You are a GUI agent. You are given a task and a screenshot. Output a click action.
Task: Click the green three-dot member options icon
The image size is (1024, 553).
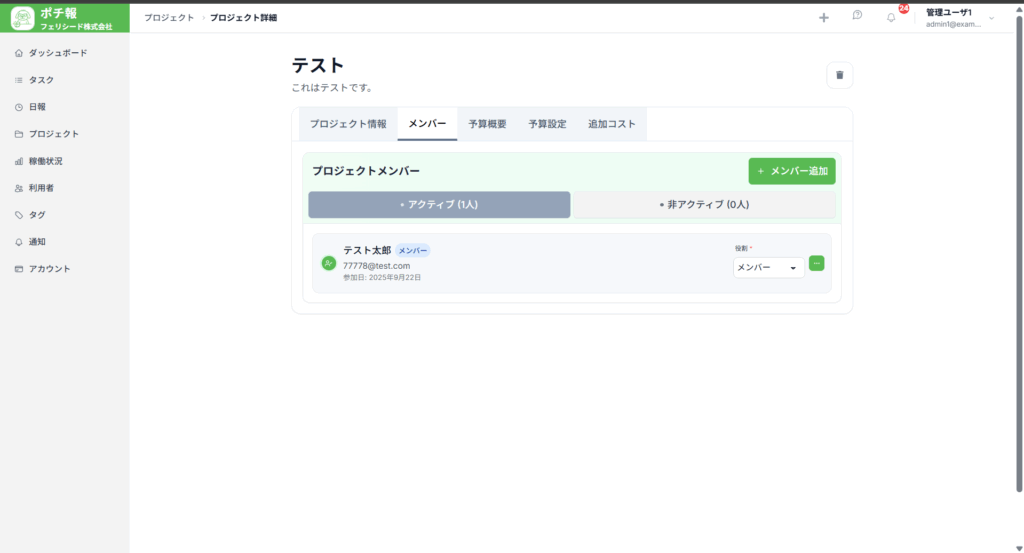(816, 263)
